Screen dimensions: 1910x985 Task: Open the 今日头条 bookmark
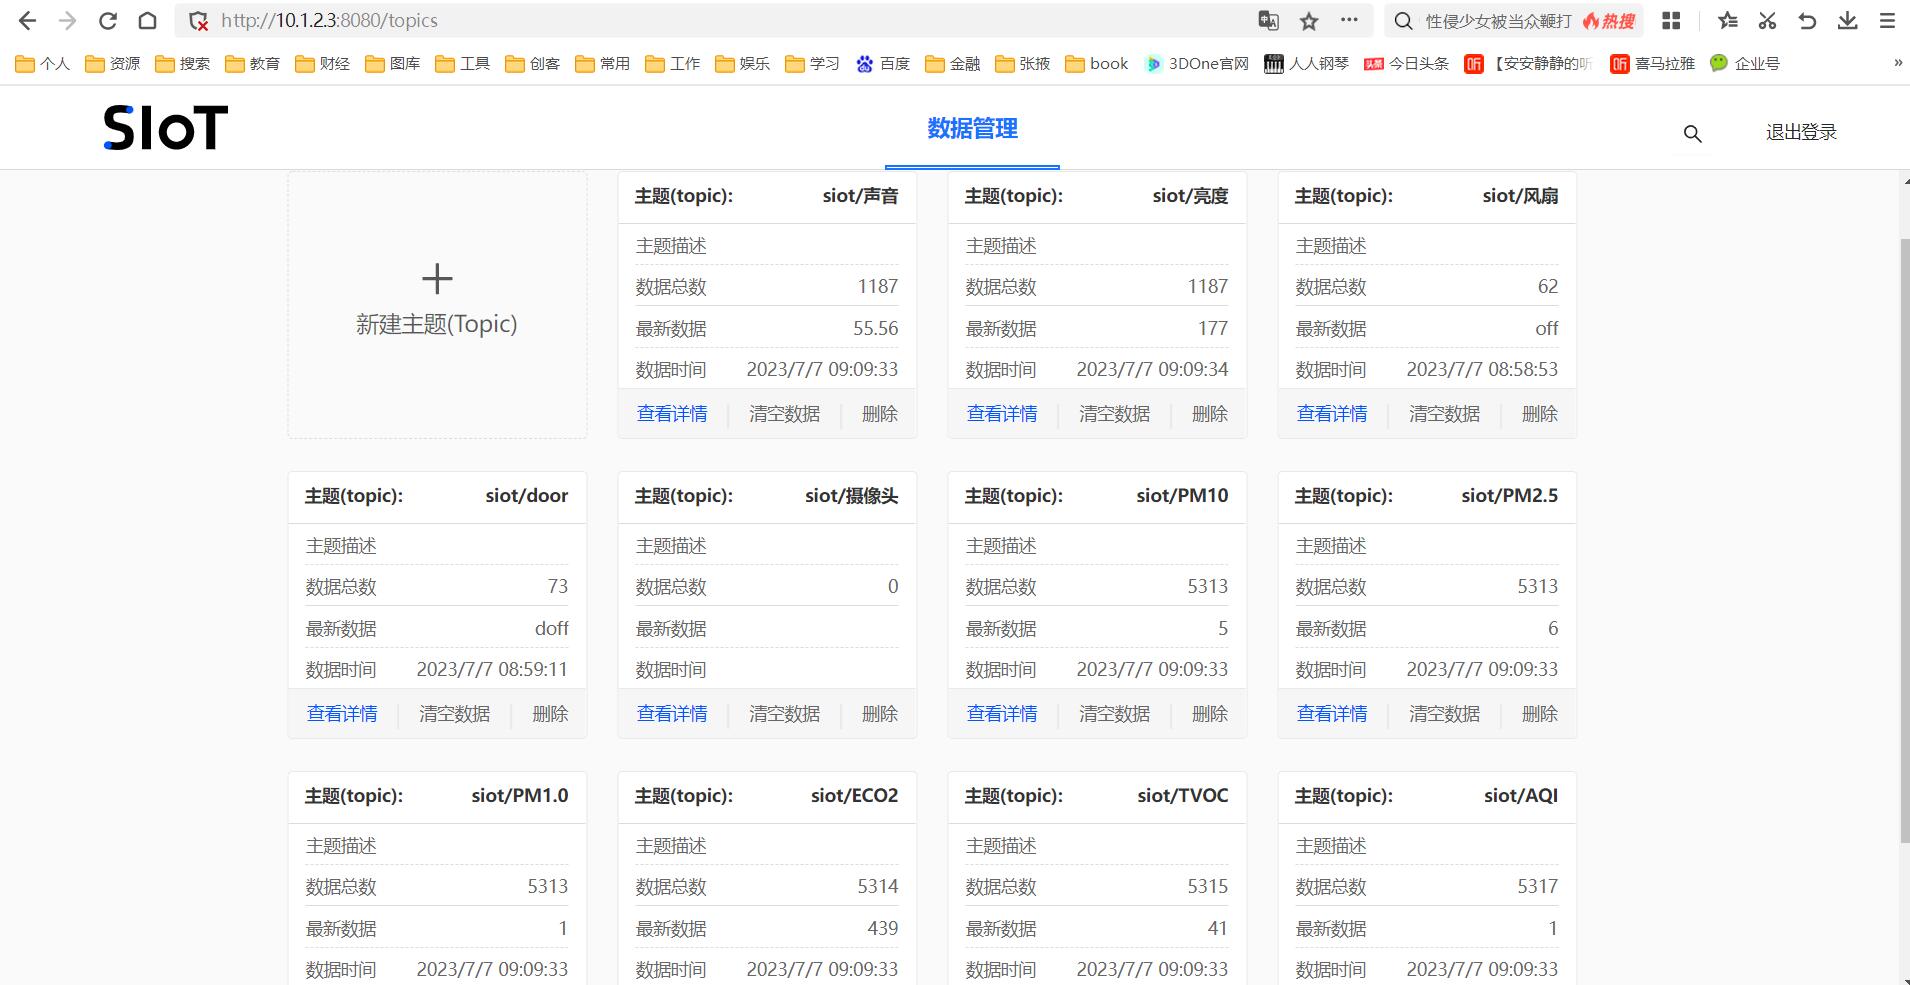tap(1407, 63)
